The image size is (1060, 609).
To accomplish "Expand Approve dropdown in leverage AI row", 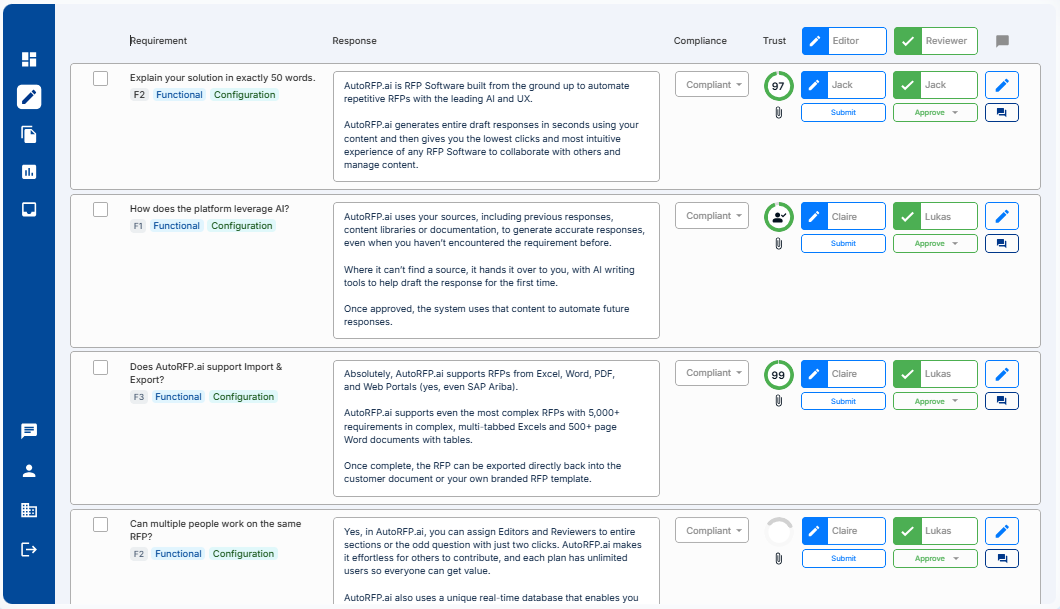I will 936,243.
